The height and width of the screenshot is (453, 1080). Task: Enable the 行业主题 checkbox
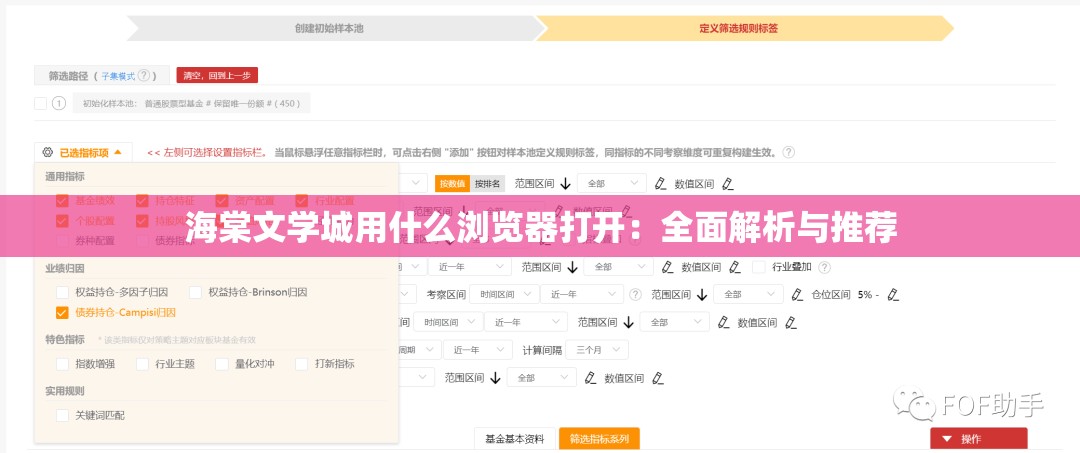[x=143, y=364]
